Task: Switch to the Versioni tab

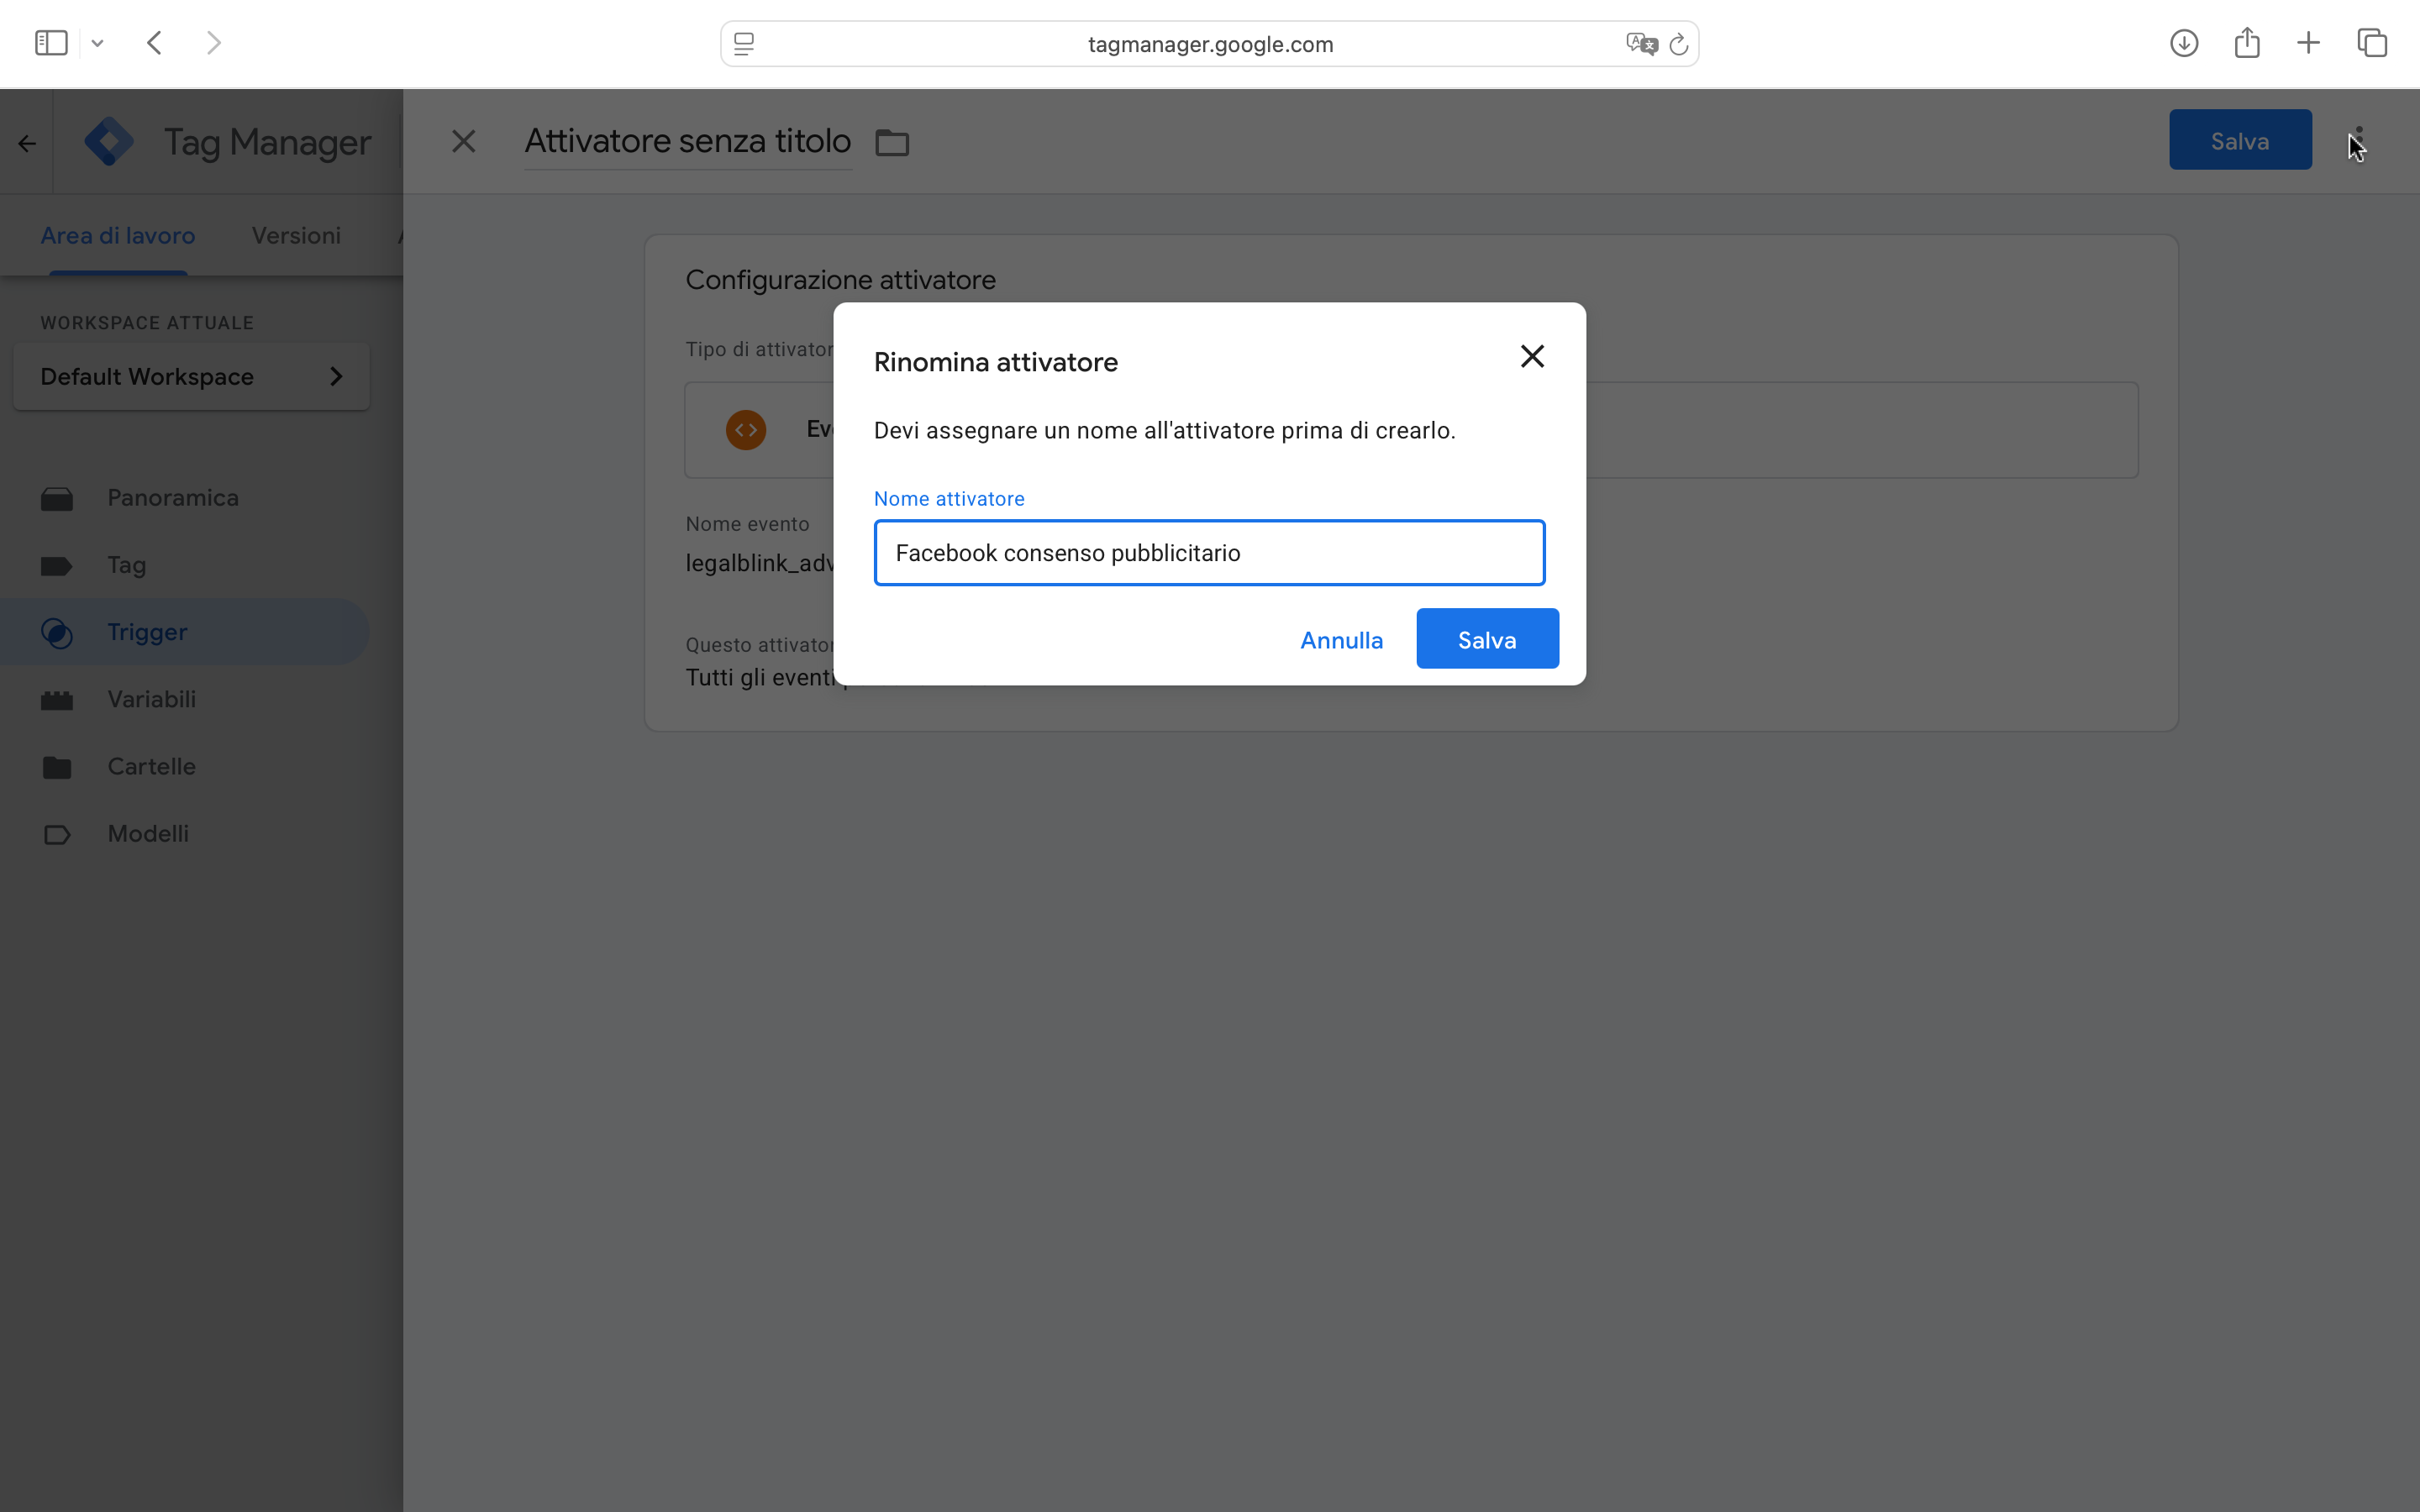Action: [x=296, y=236]
